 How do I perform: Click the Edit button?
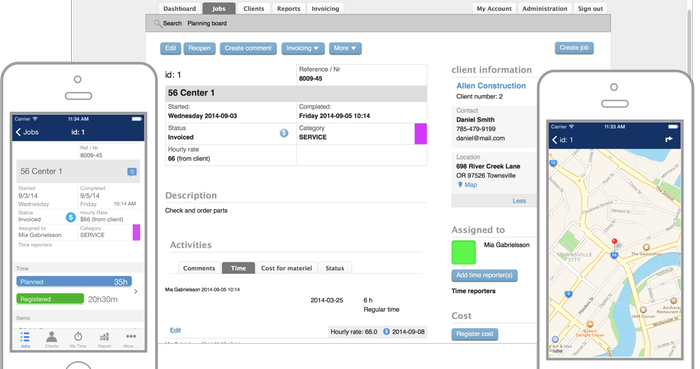point(171,48)
